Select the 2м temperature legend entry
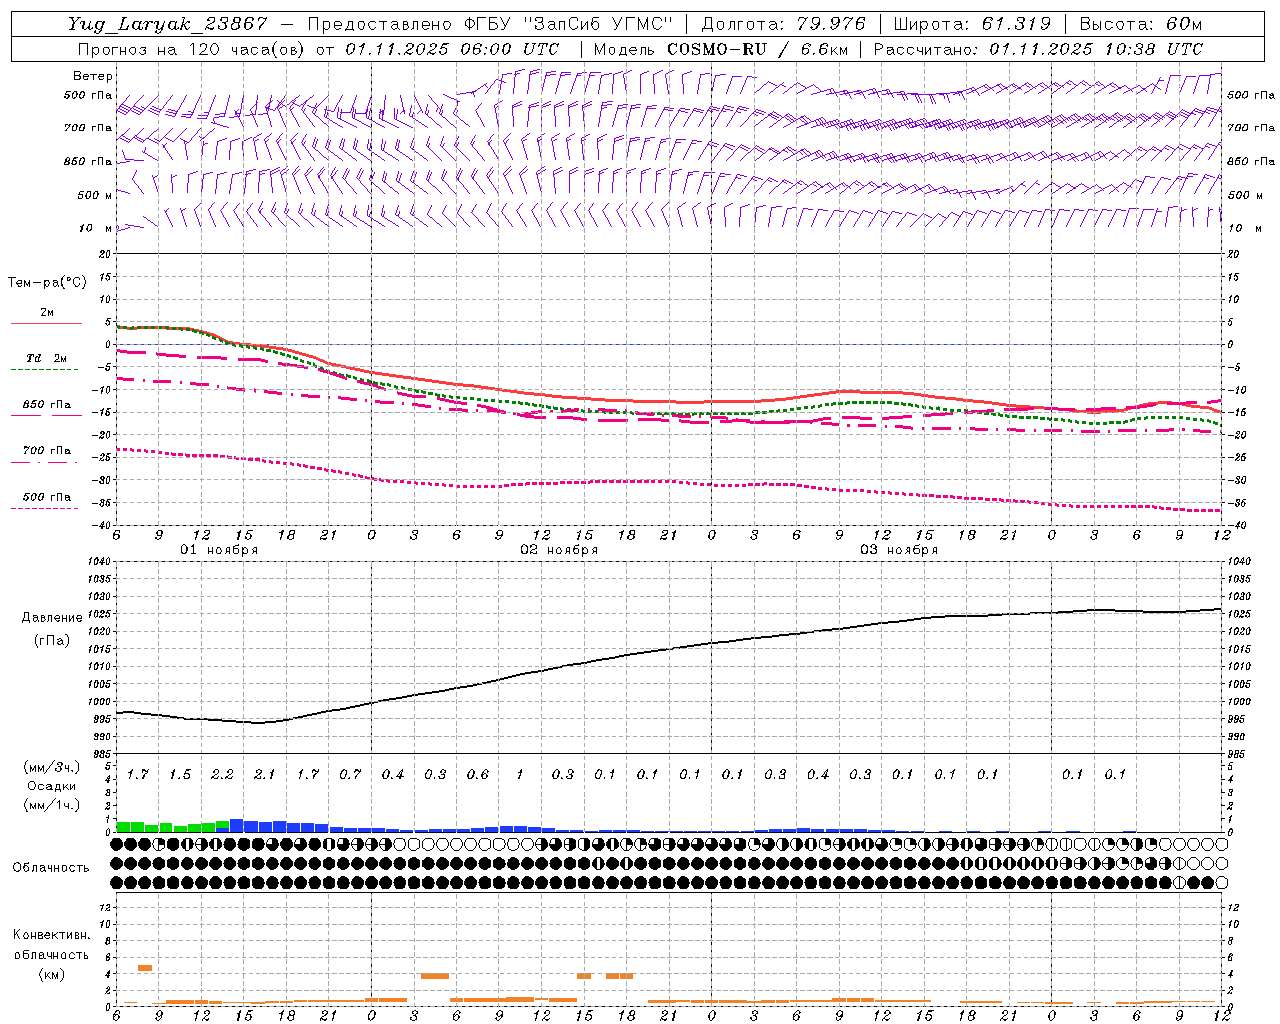This screenshot has width=1280, height=1024. [47, 313]
